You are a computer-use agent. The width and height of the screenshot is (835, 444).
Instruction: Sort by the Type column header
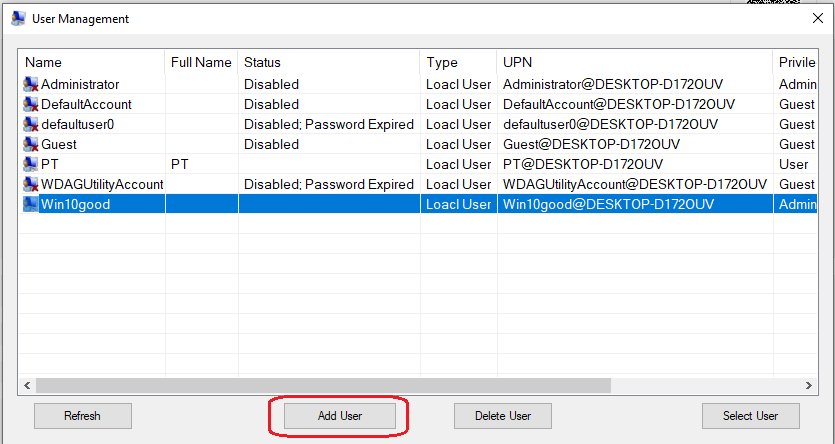[x=457, y=62]
